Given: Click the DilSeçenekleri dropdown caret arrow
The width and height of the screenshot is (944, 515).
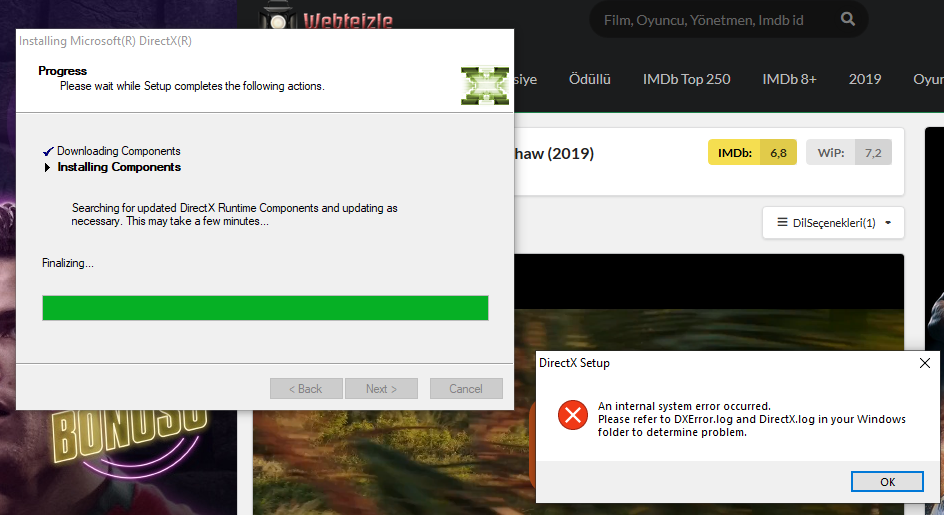Looking at the screenshot, I should [888, 223].
